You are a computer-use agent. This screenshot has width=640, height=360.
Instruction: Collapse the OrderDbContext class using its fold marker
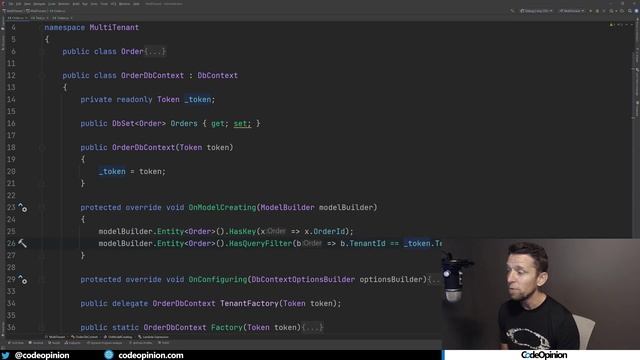click(42, 76)
